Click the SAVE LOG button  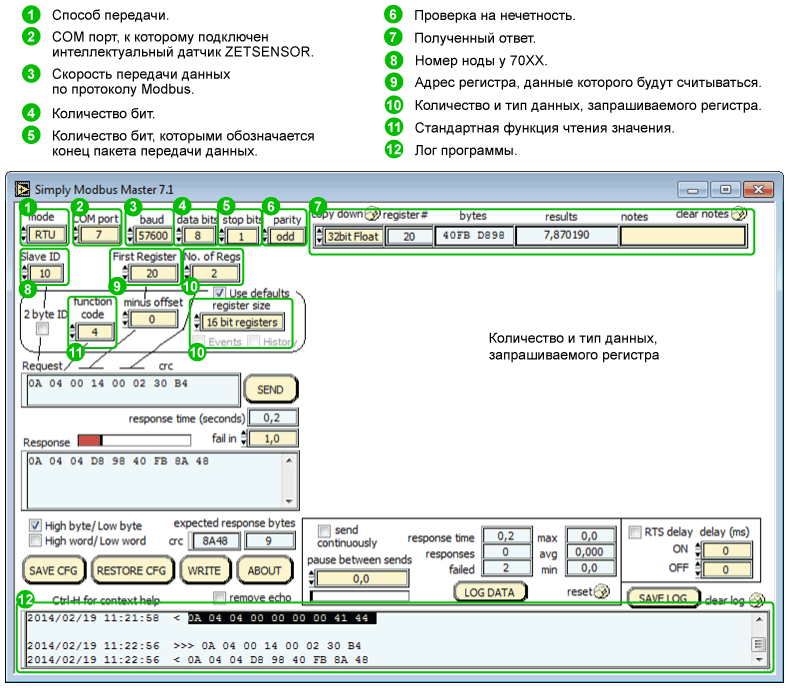663,598
